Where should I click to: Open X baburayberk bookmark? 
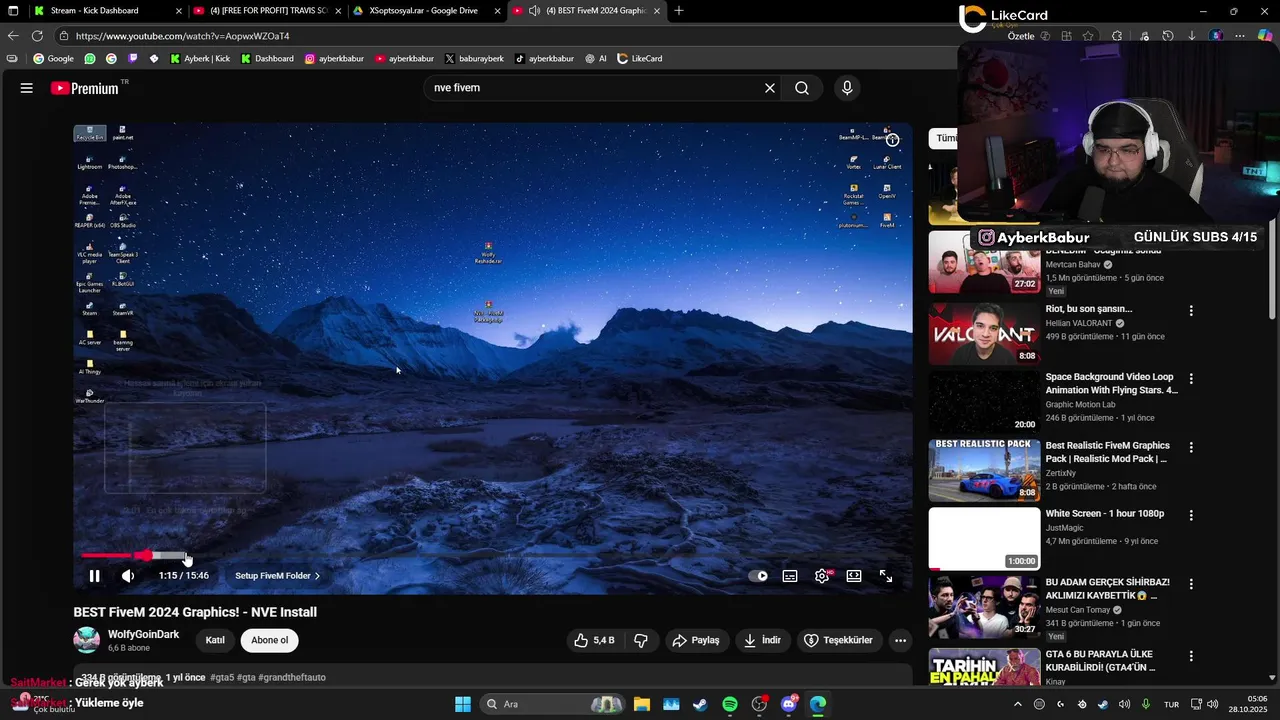point(474,58)
